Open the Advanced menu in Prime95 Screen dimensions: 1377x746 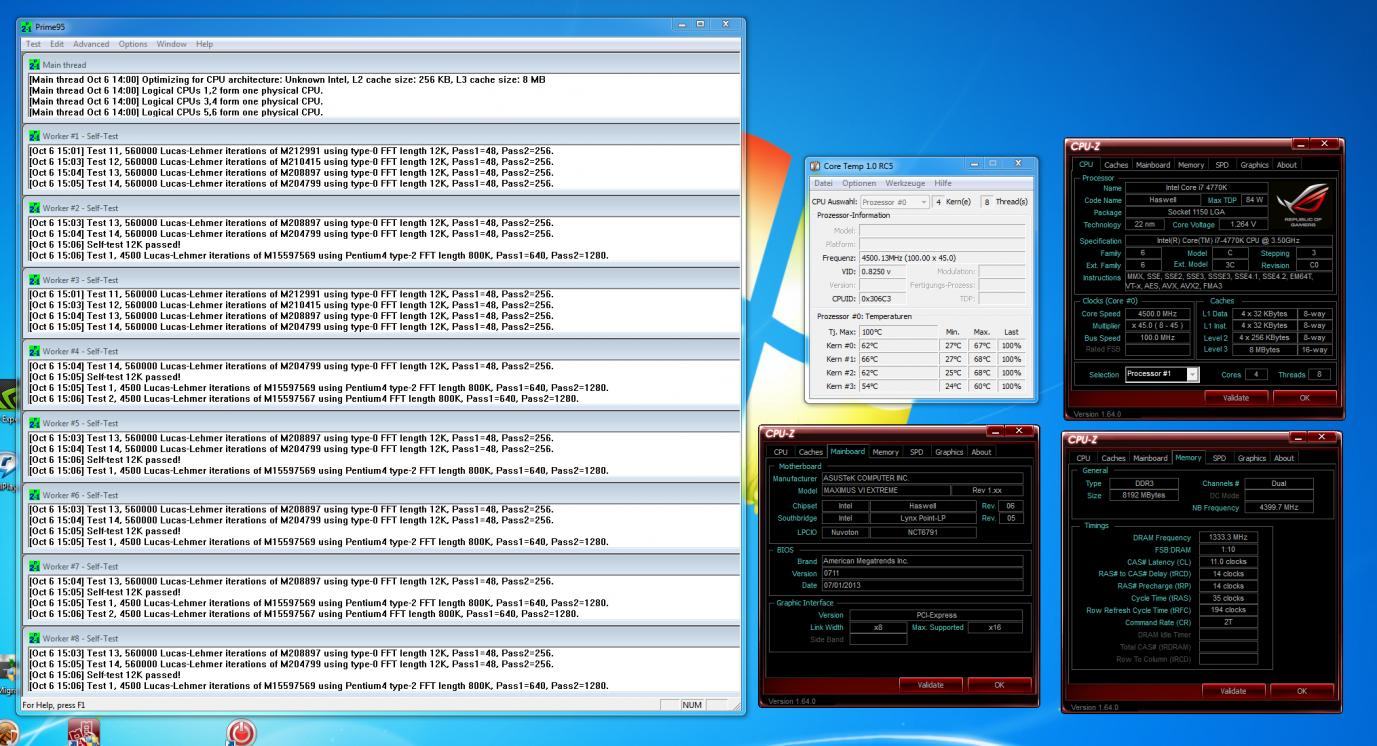(x=91, y=44)
